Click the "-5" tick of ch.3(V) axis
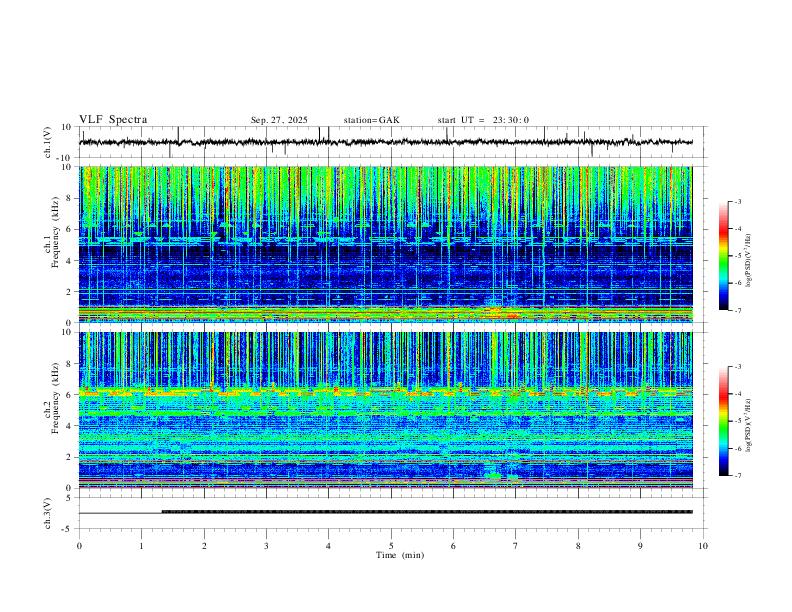Image resolution: width=792 pixels, height=612 pixels. click(68, 529)
